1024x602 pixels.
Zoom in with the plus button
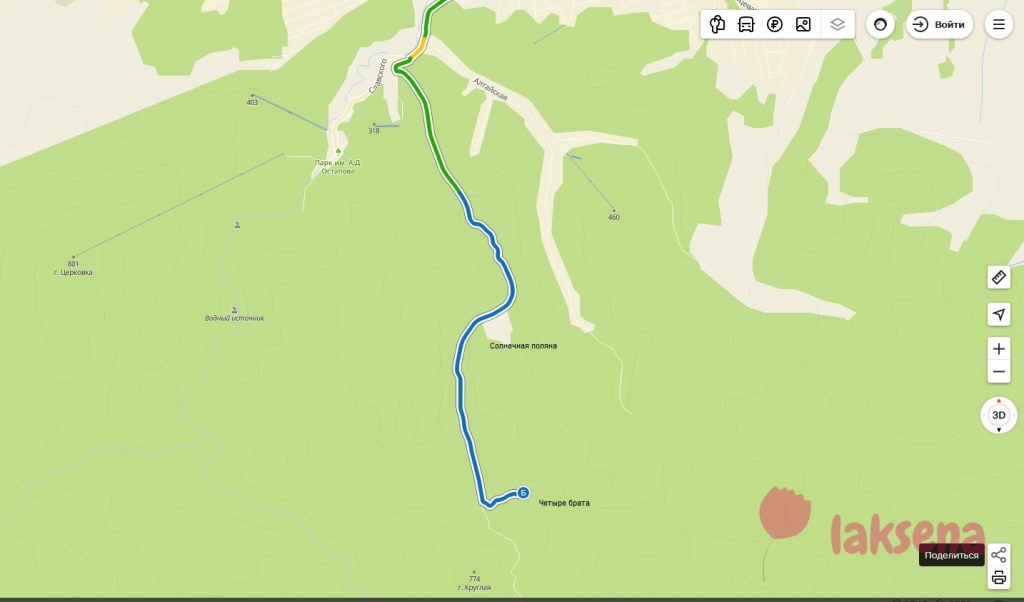coord(999,349)
